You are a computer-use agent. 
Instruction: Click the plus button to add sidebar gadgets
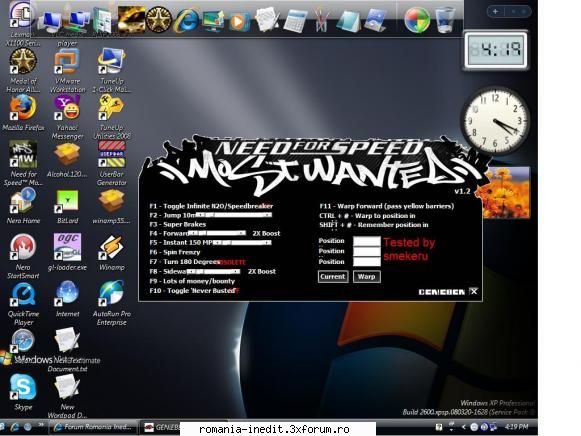coord(495,11)
